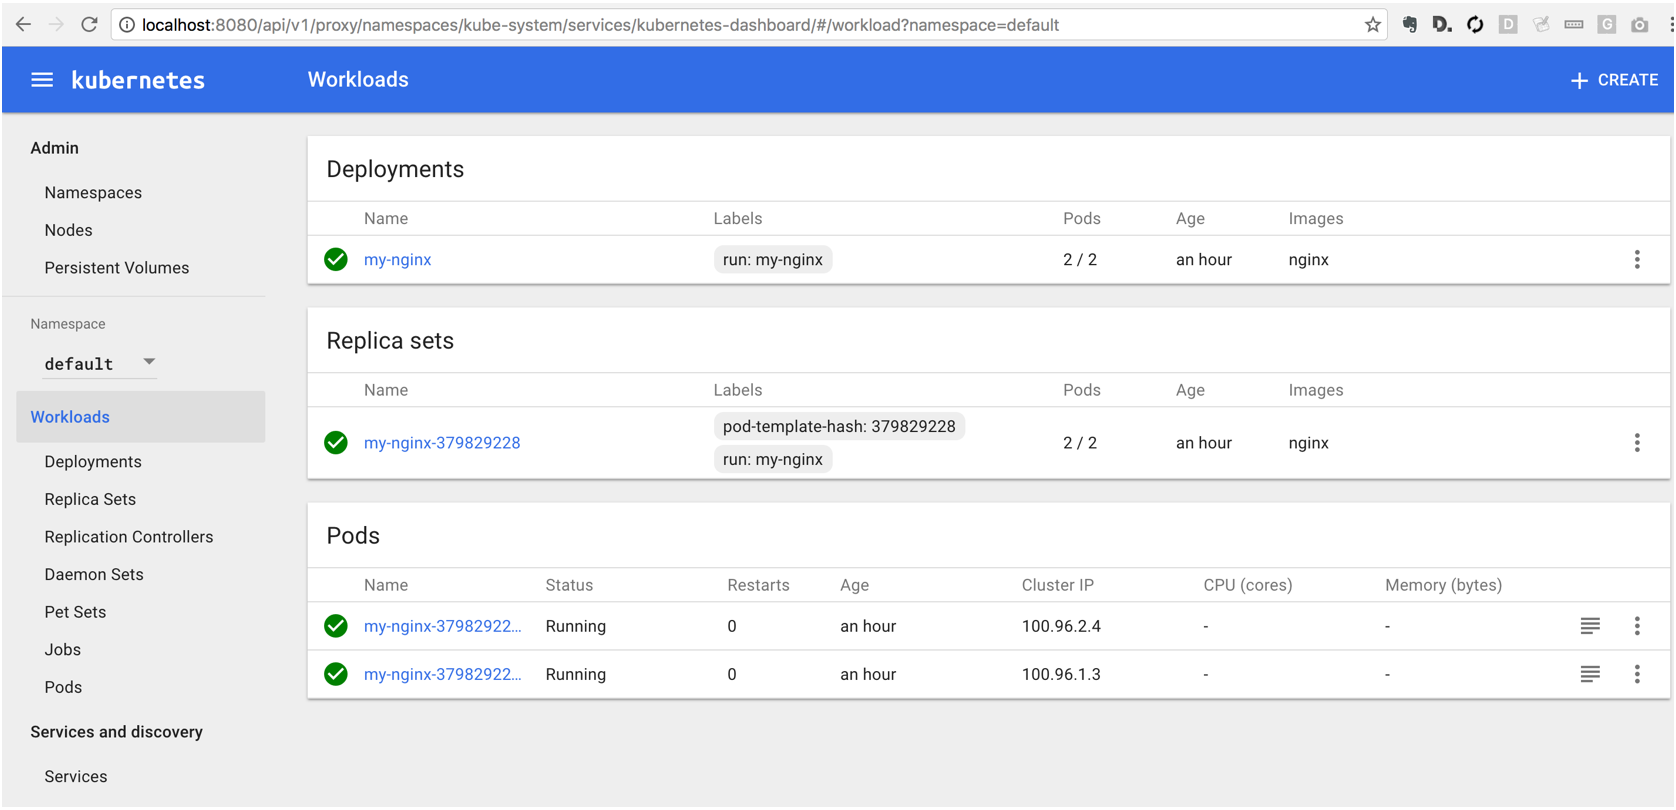Go to Daemon Sets in sidebar
1676x810 pixels.
(x=94, y=575)
